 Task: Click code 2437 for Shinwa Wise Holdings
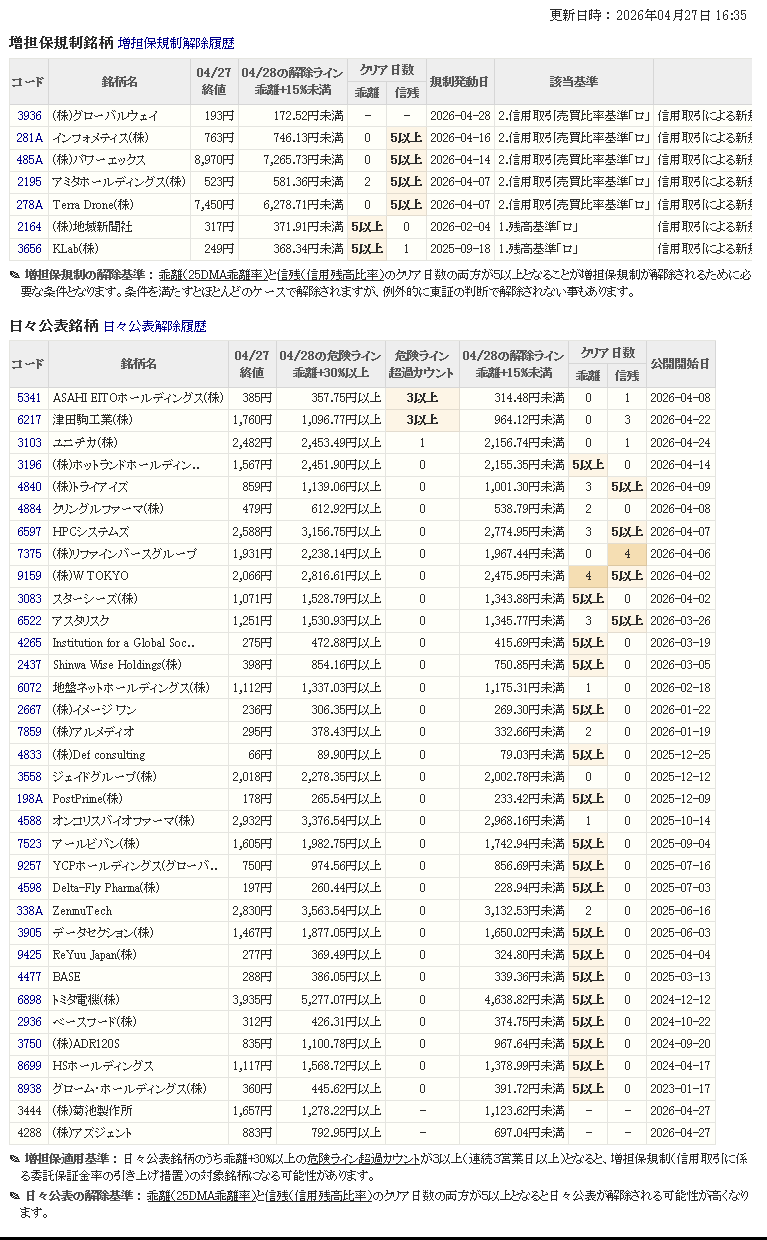tap(29, 666)
